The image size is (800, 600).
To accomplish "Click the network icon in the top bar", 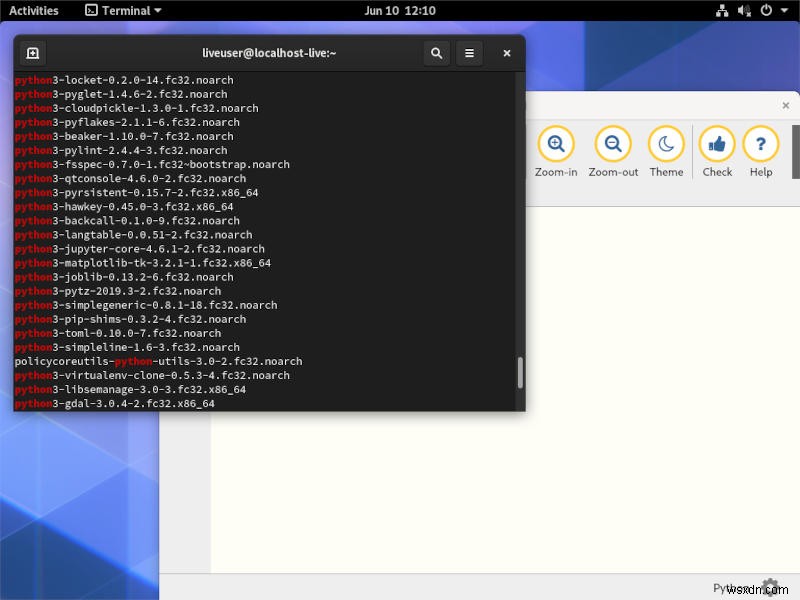I will [x=723, y=11].
